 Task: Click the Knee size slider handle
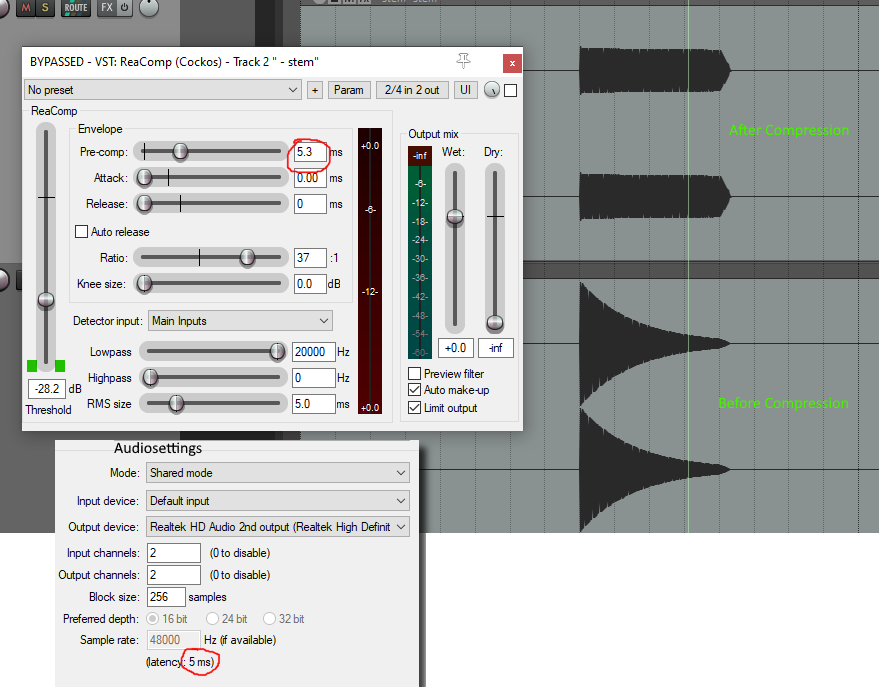(145, 284)
